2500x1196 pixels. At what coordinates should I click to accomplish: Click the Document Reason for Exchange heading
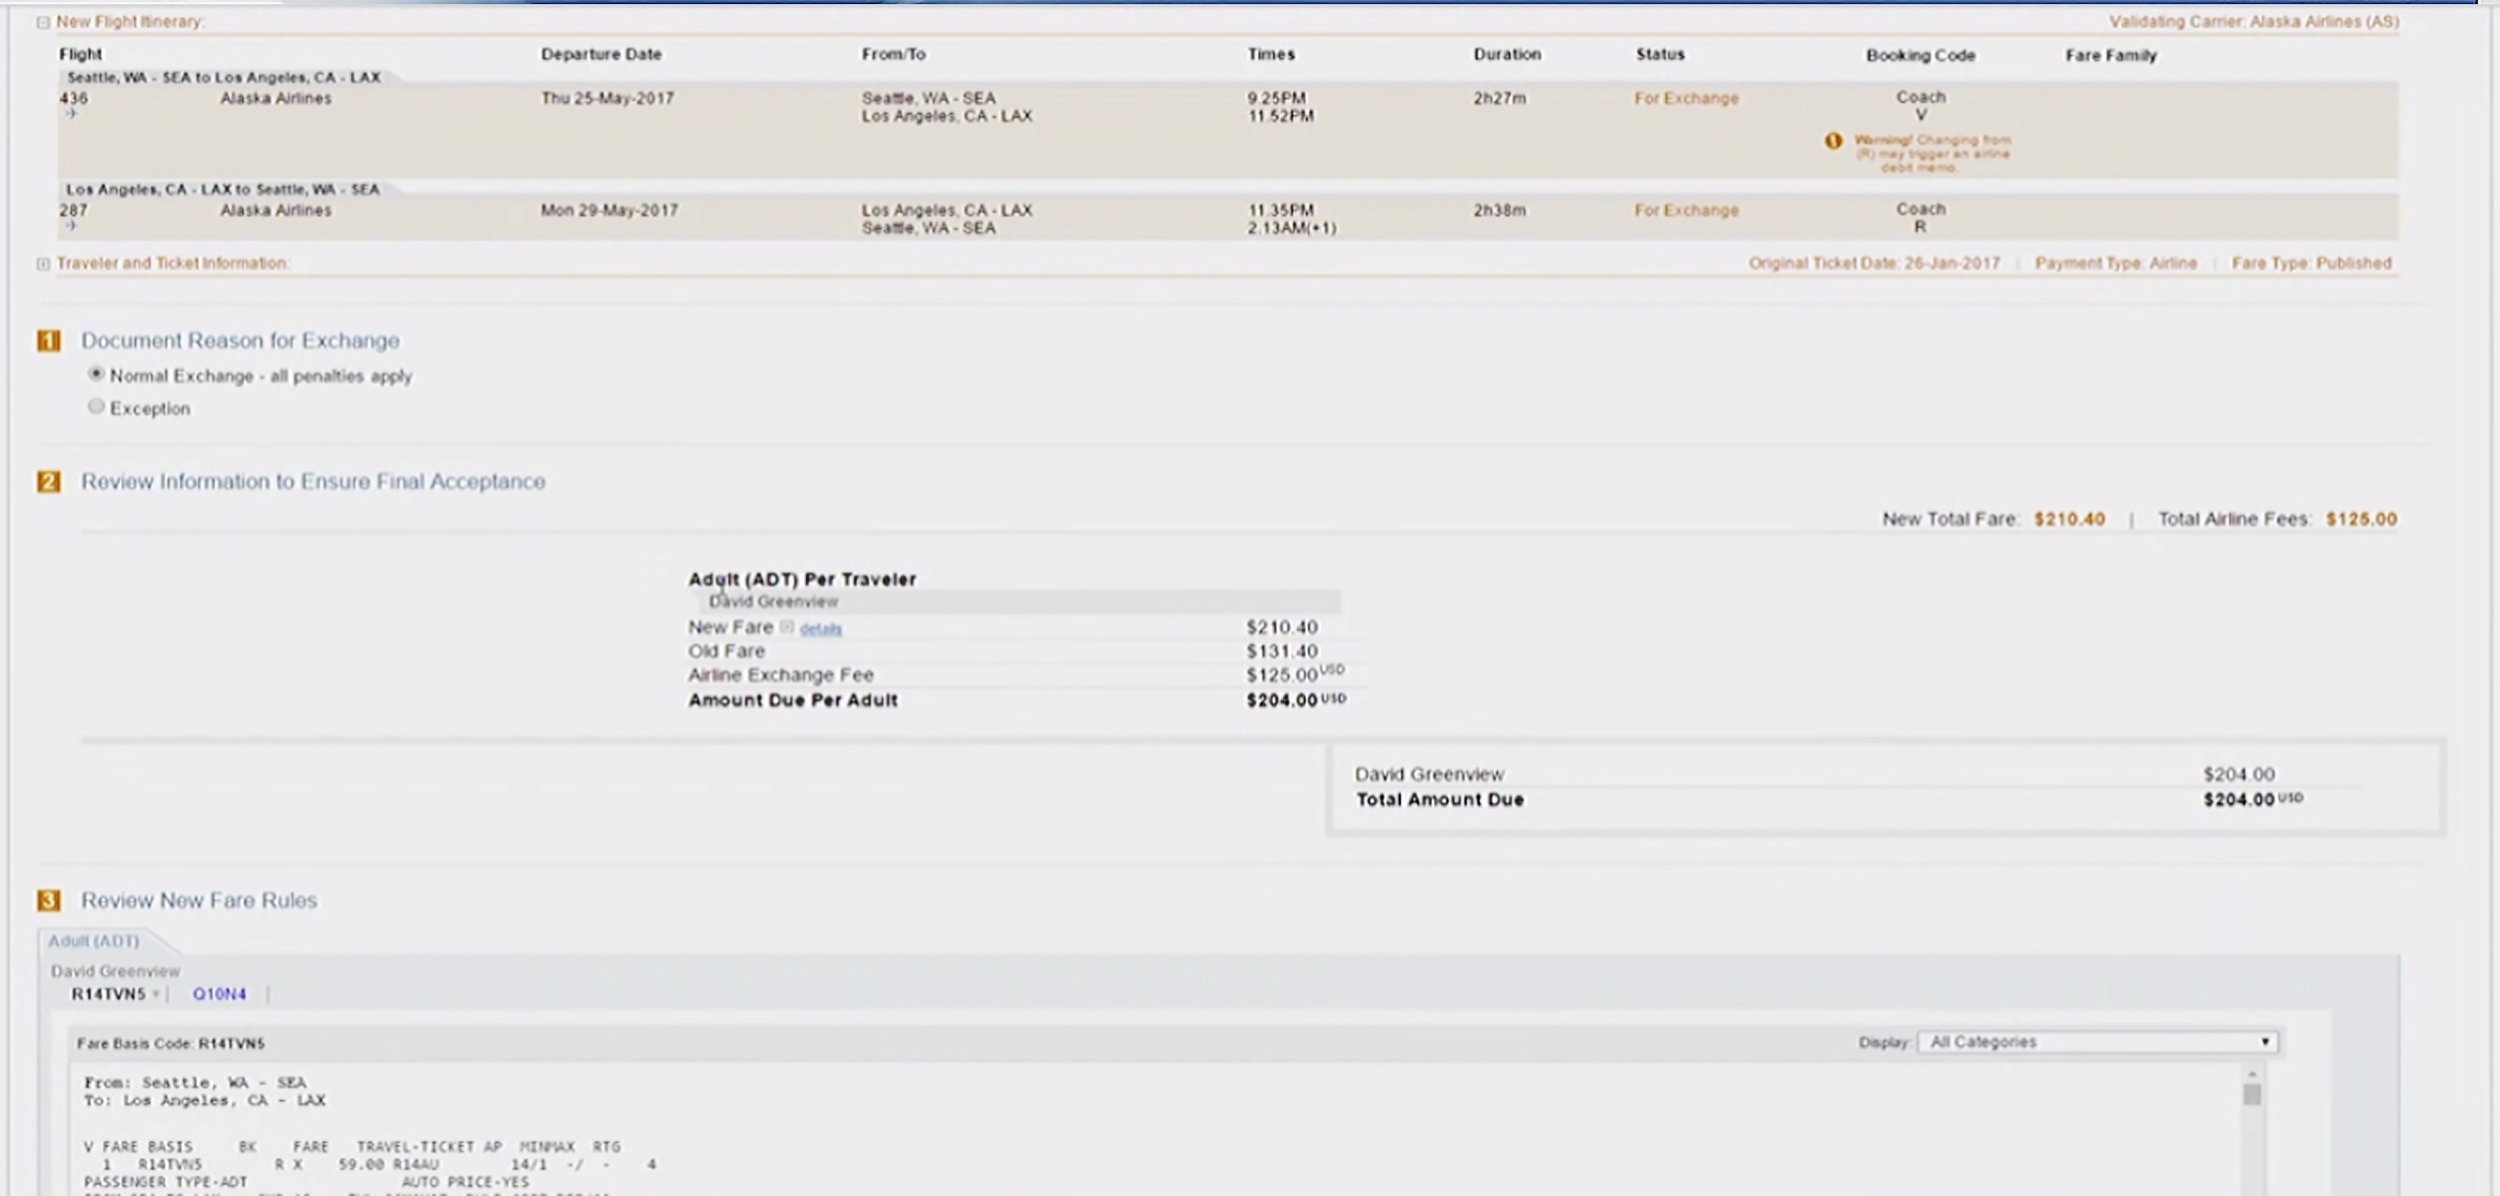240,341
